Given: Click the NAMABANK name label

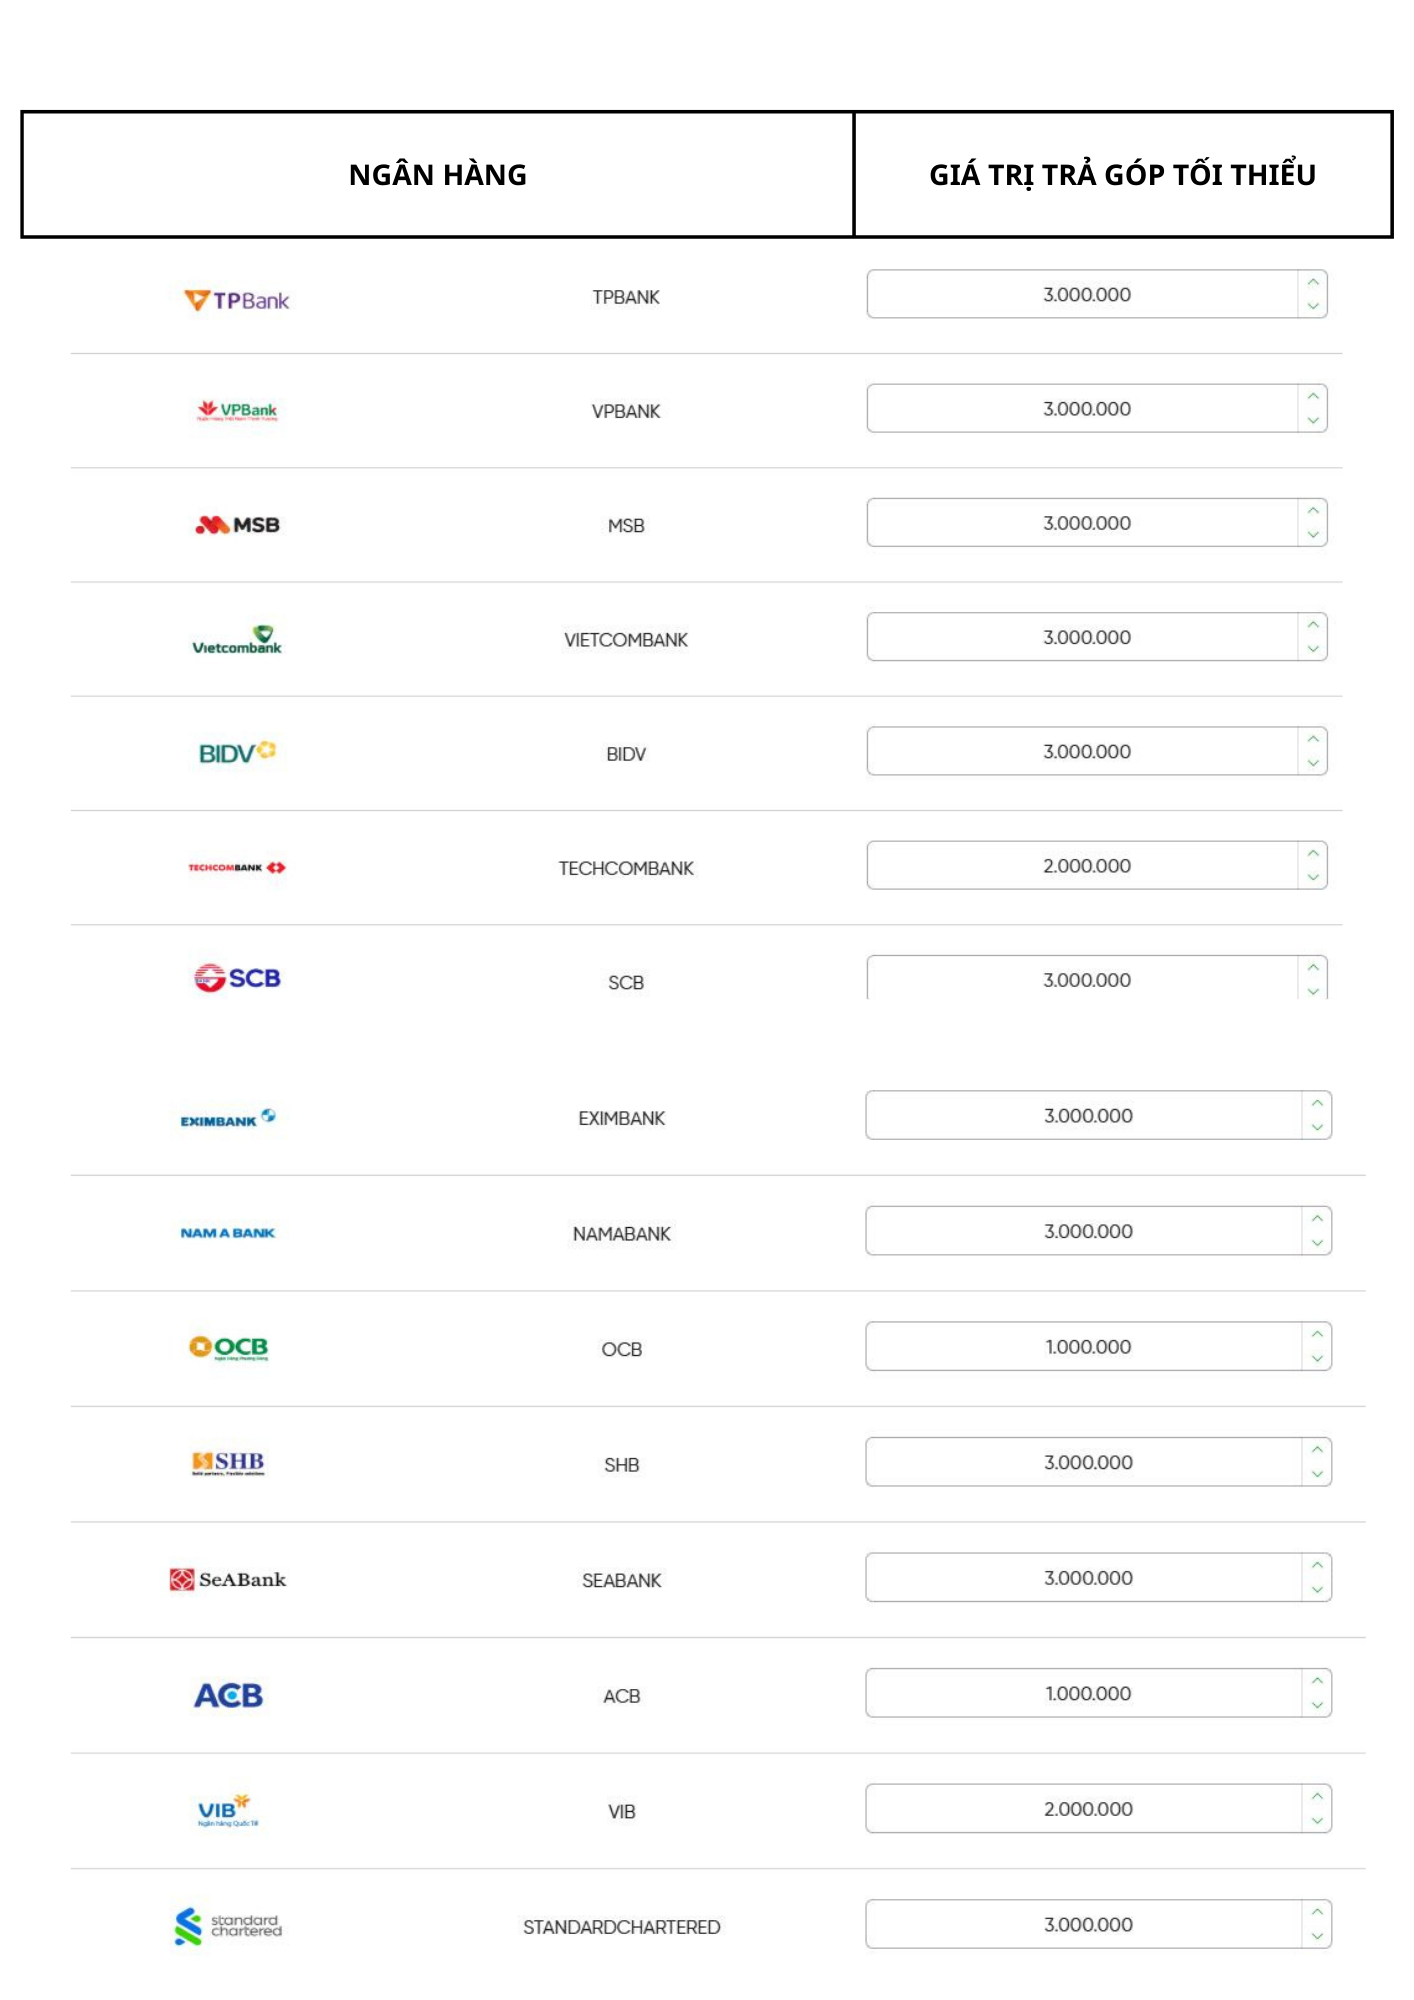Looking at the screenshot, I should point(621,1234).
